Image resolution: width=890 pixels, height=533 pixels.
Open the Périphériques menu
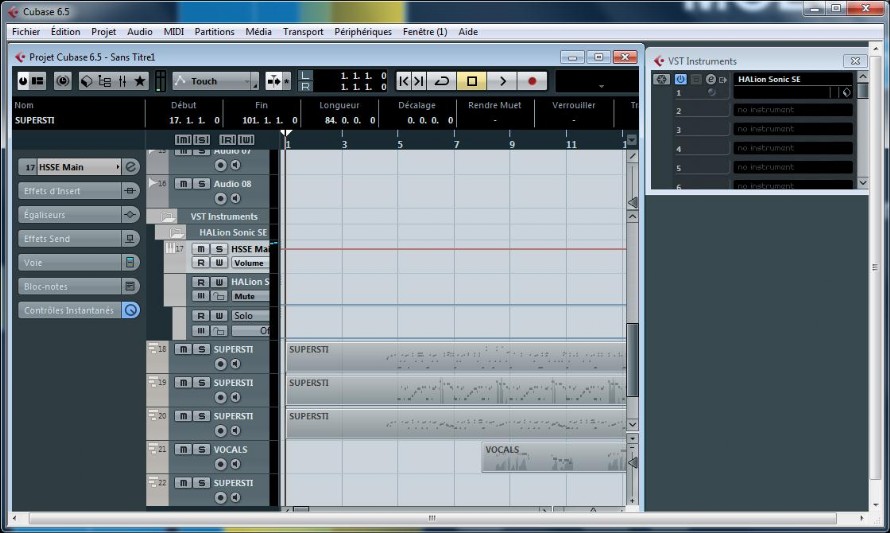pyautogui.click(x=363, y=32)
